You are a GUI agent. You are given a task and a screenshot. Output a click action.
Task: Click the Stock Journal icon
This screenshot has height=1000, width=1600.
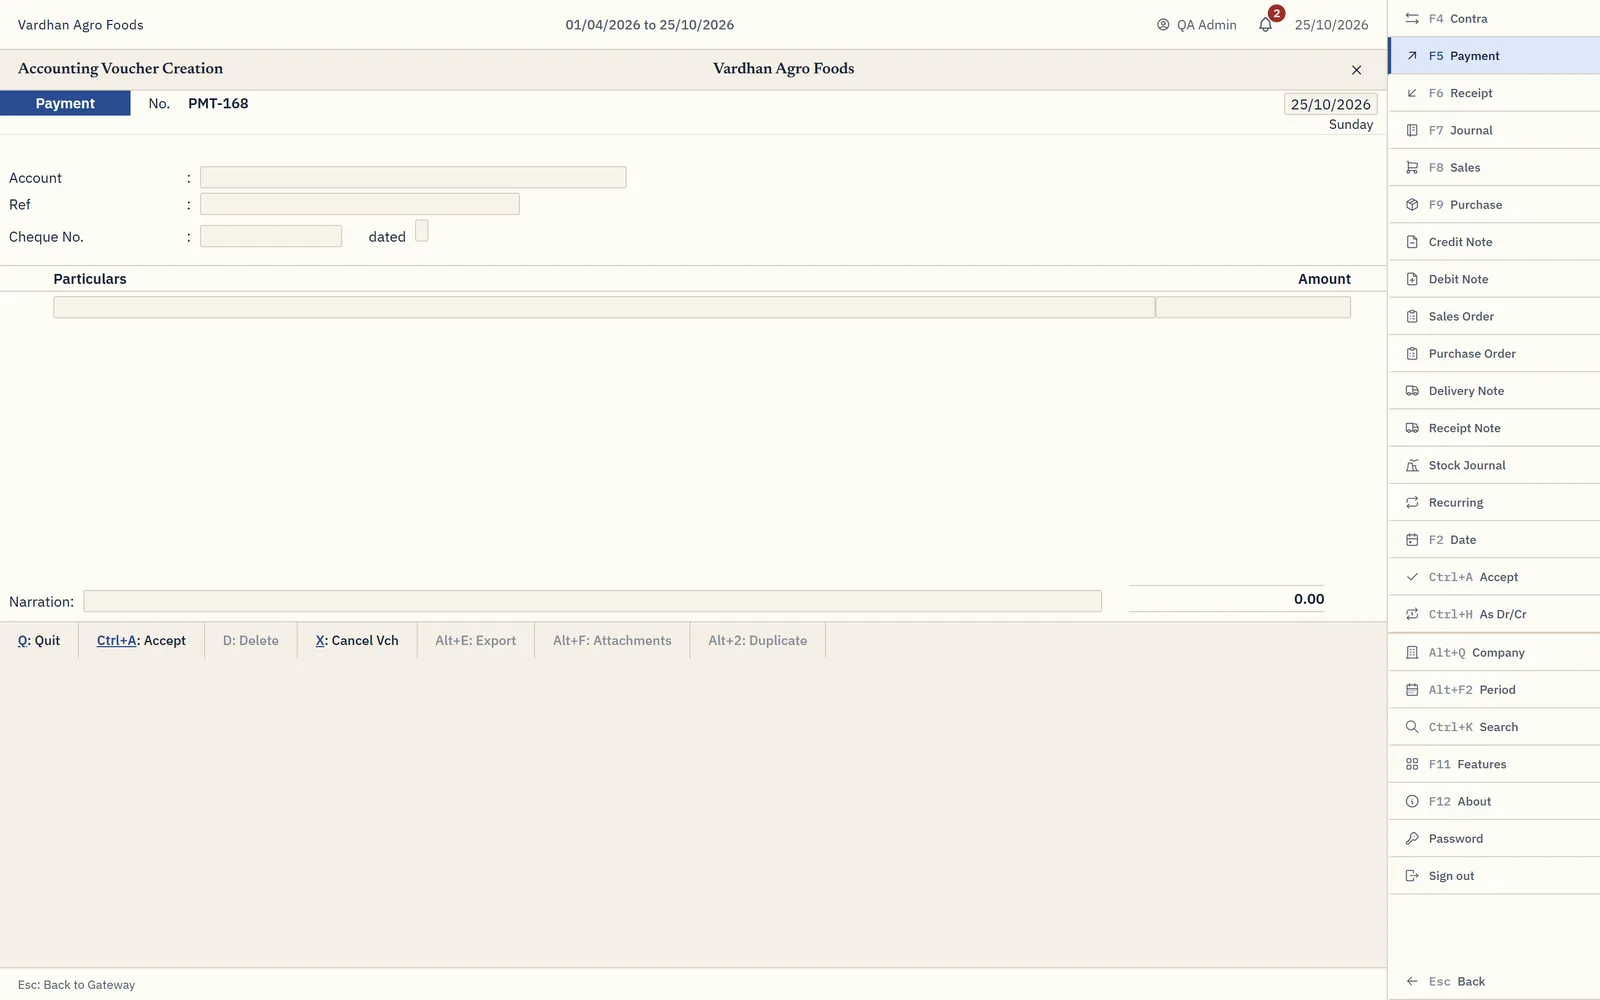pos(1412,466)
